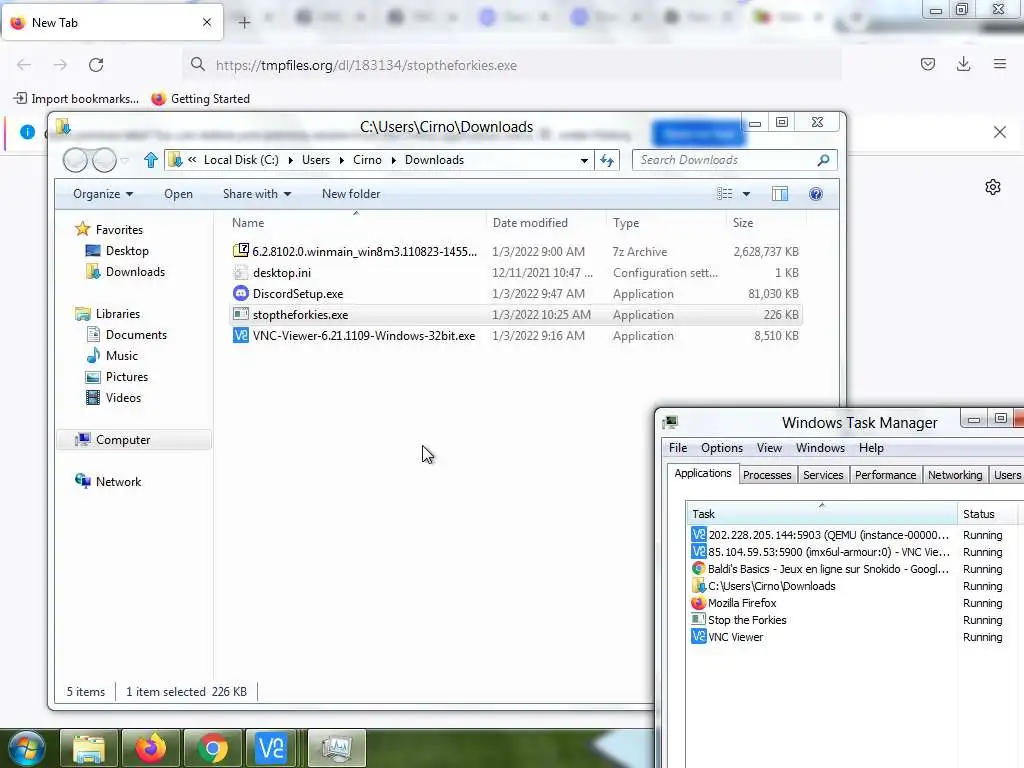Open the Share with dropdown
Viewport: 1024px width, 768px height.
point(257,194)
